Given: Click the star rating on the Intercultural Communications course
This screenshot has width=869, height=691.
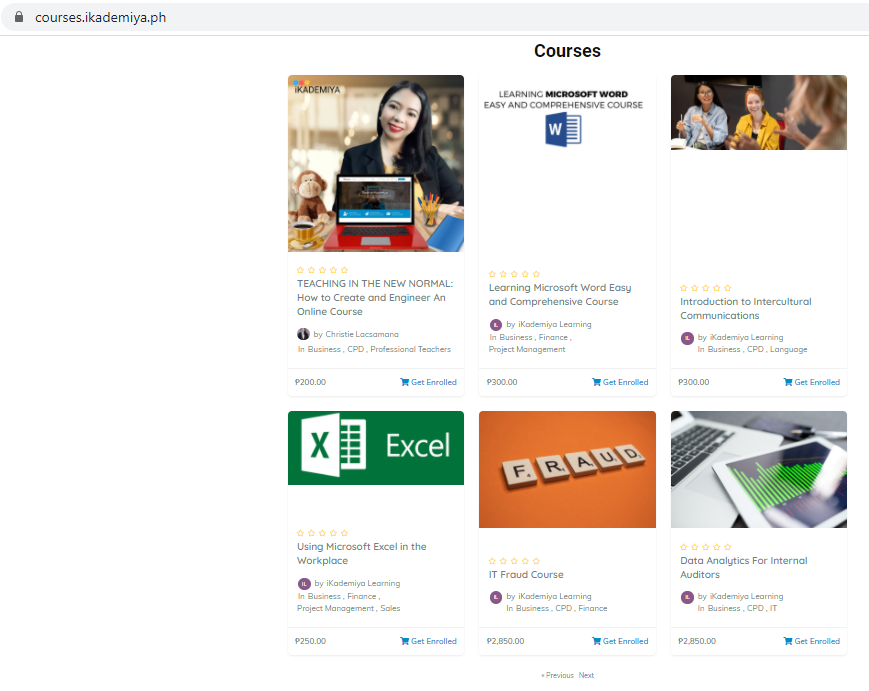Looking at the screenshot, I should (x=706, y=288).
